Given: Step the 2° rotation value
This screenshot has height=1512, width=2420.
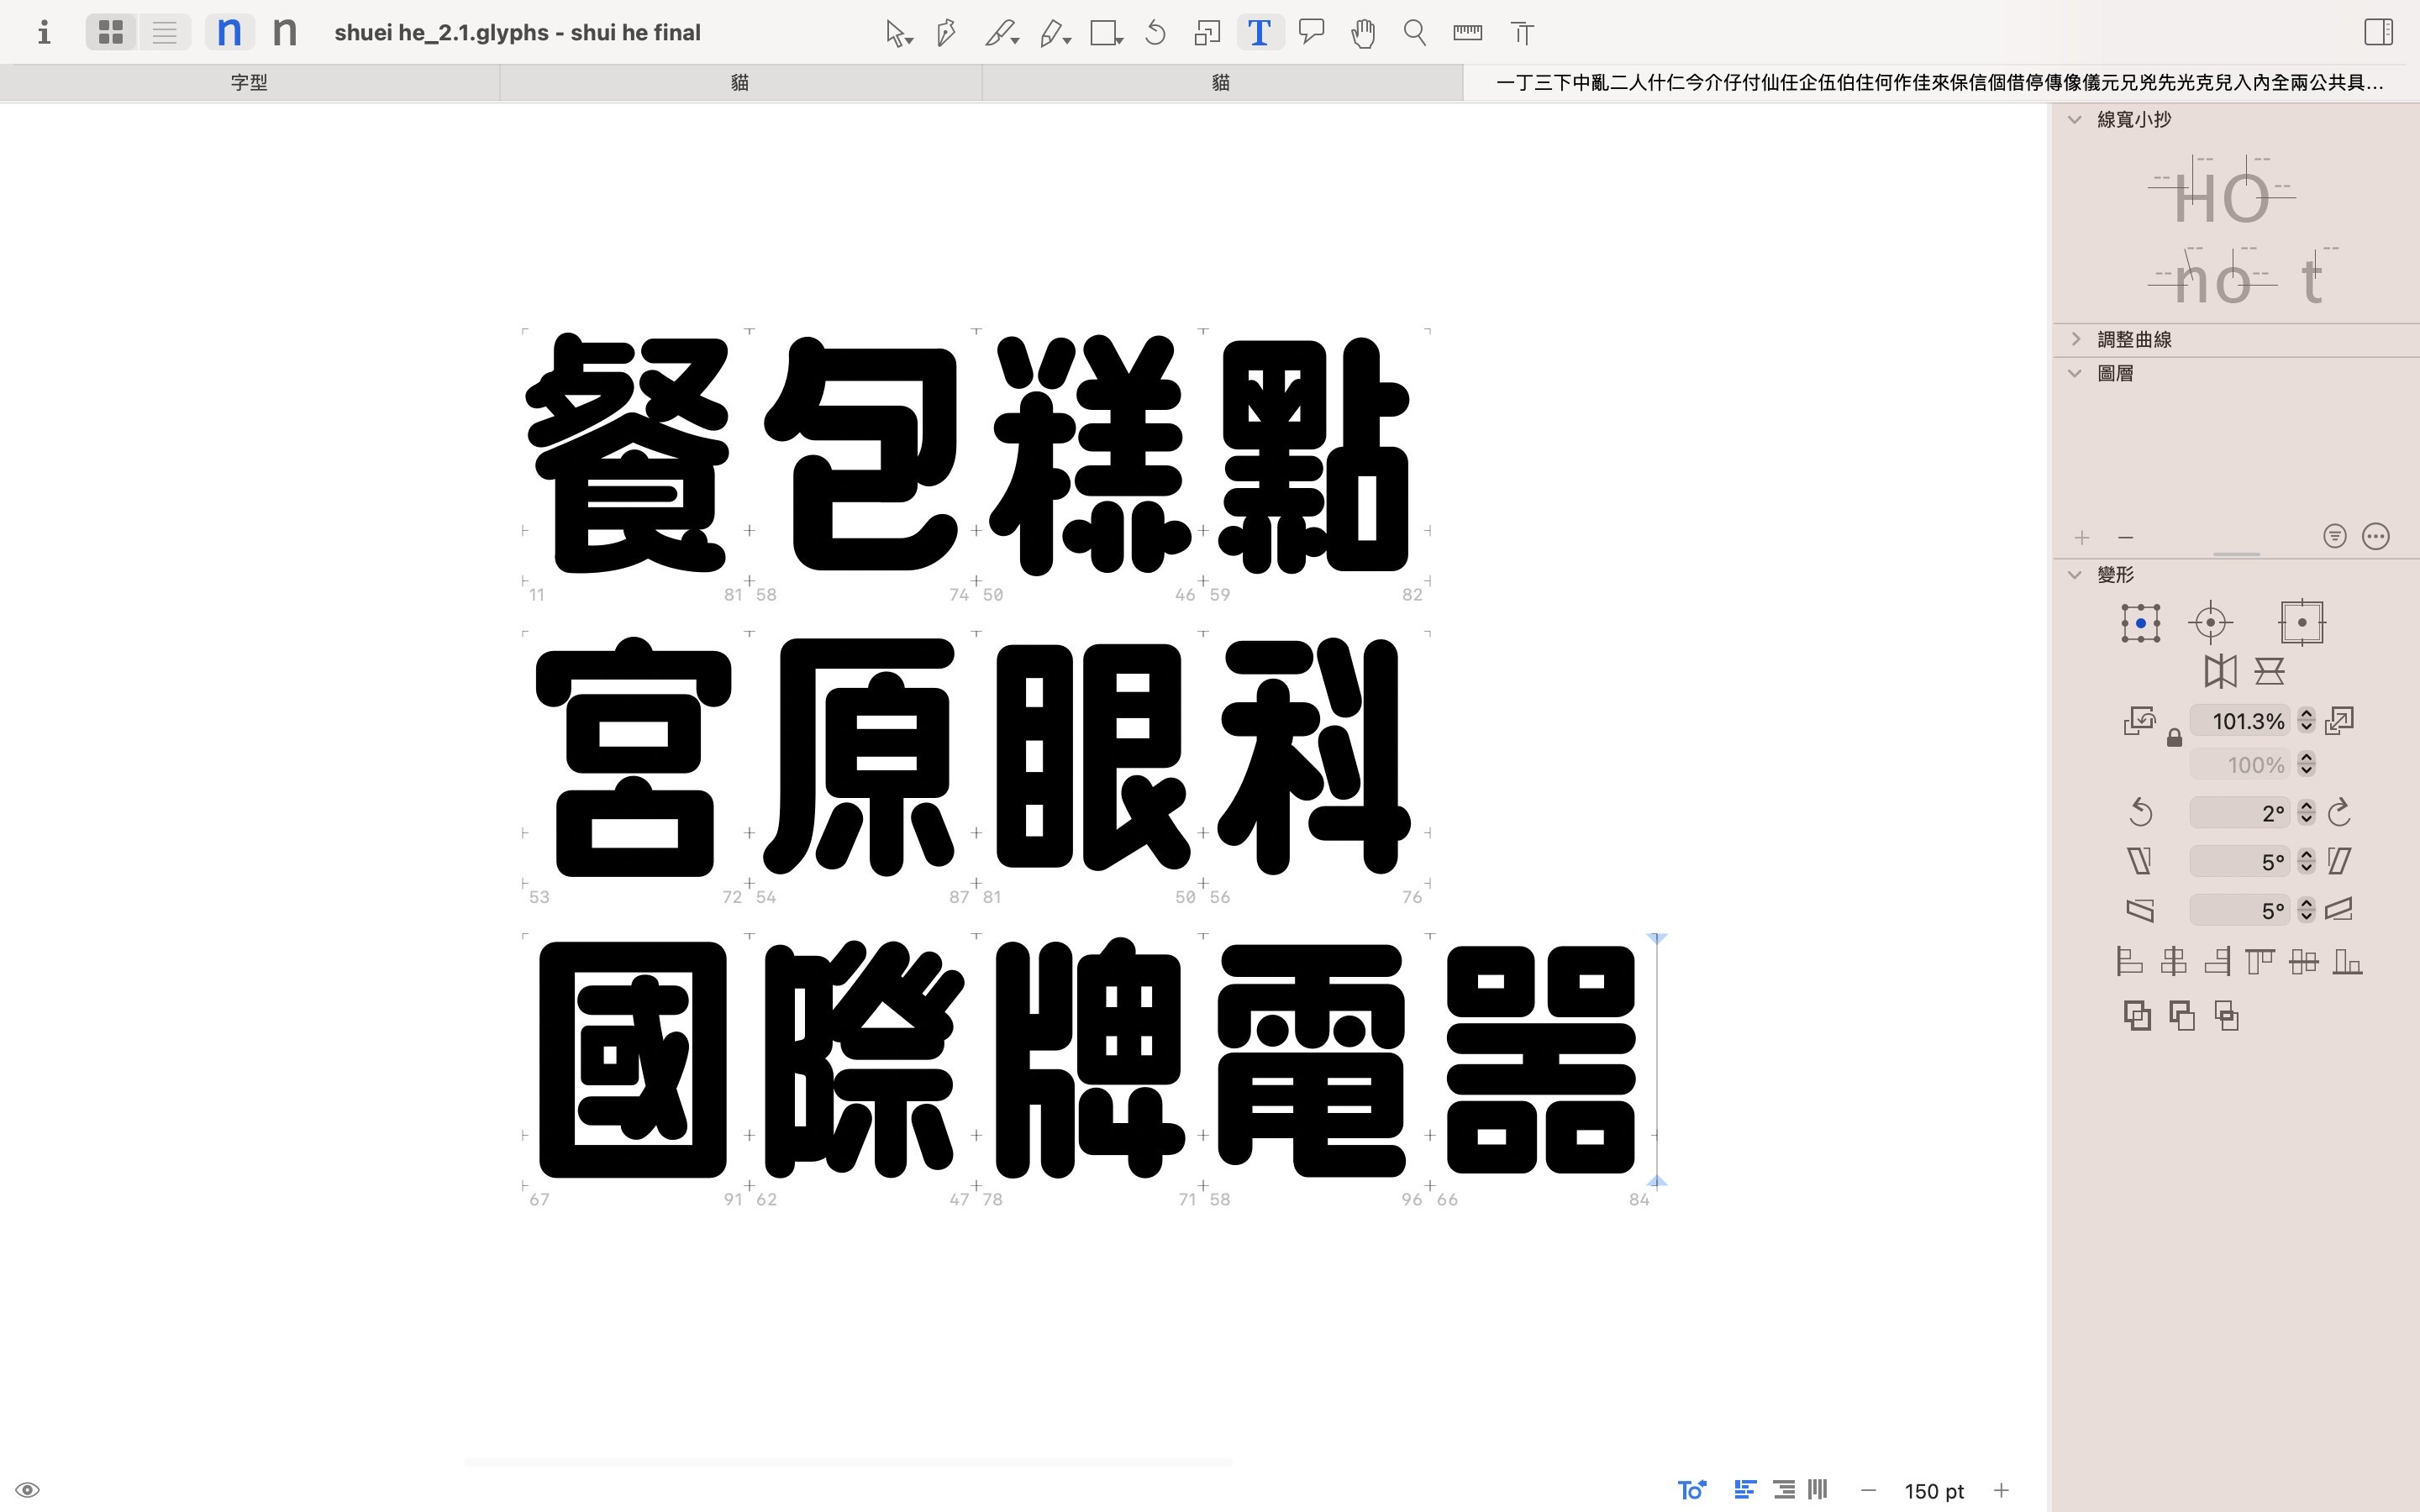Looking at the screenshot, I should click(2306, 812).
